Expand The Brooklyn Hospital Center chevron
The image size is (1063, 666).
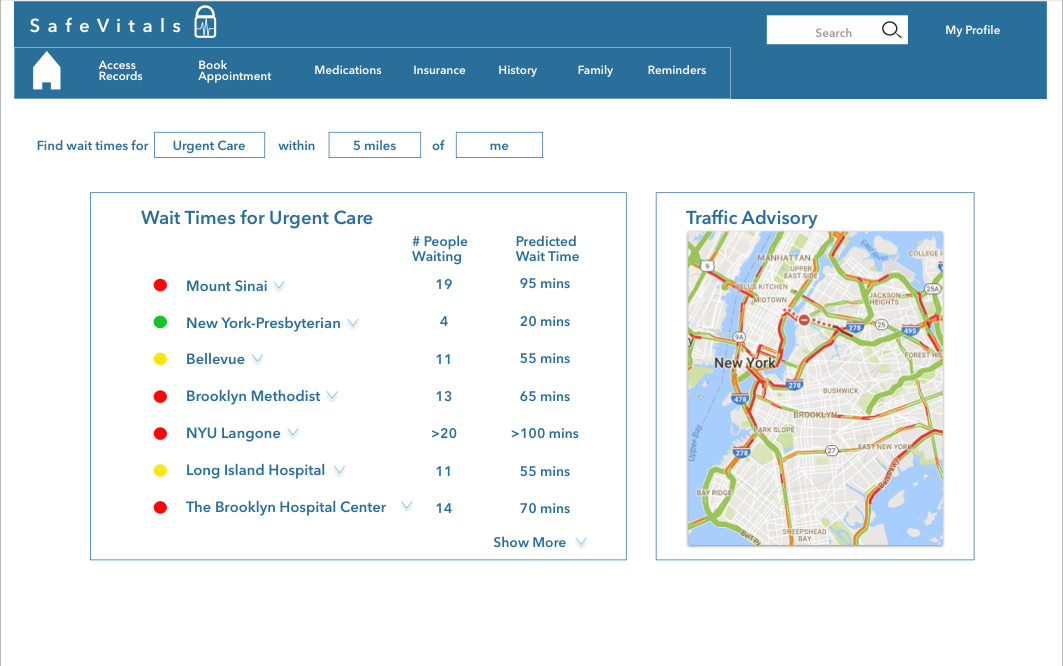pos(406,505)
